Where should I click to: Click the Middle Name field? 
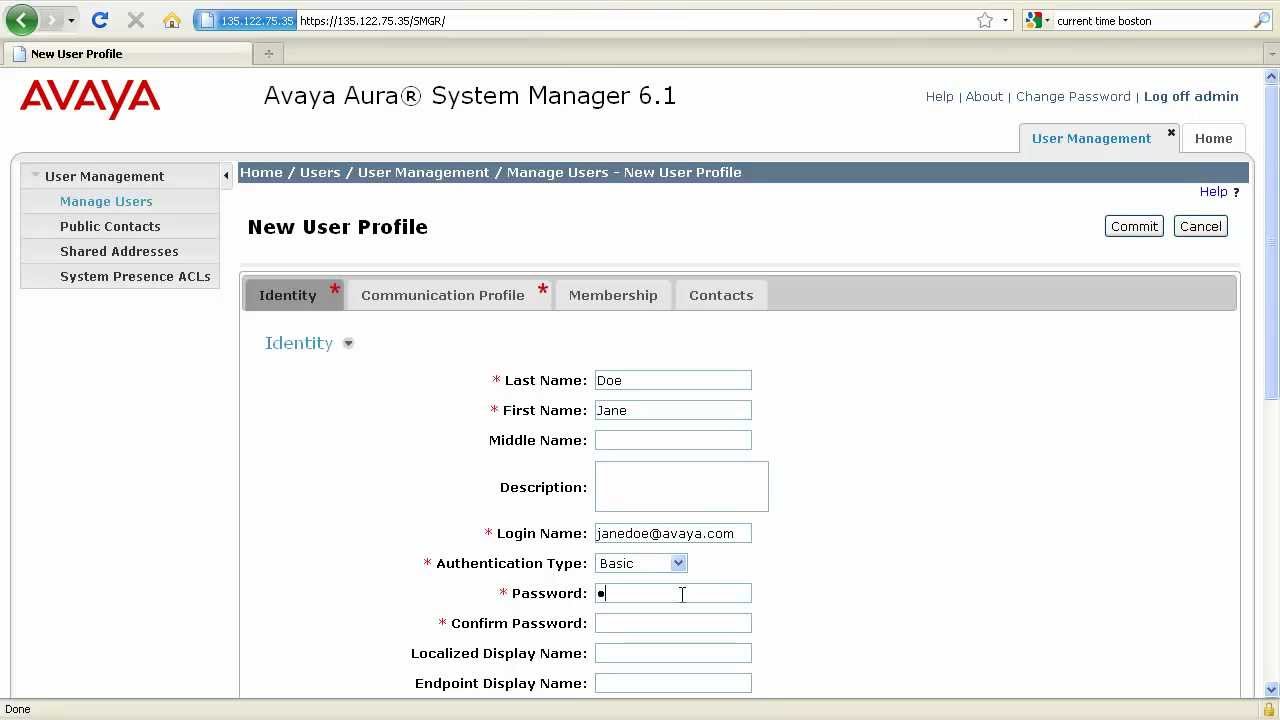[x=673, y=440]
